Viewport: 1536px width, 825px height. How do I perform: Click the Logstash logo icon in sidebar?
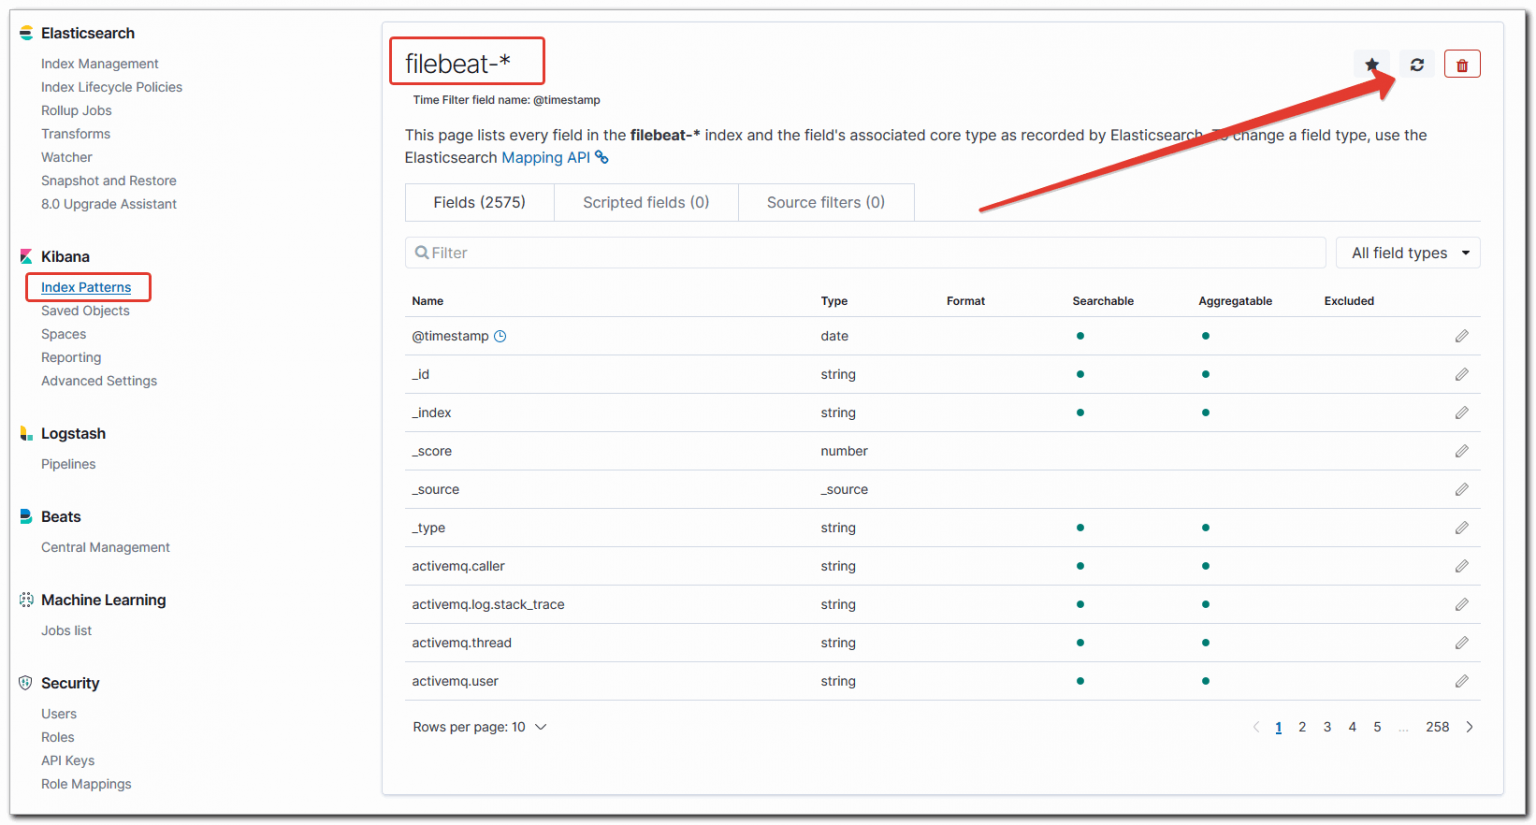(x=26, y=433)
